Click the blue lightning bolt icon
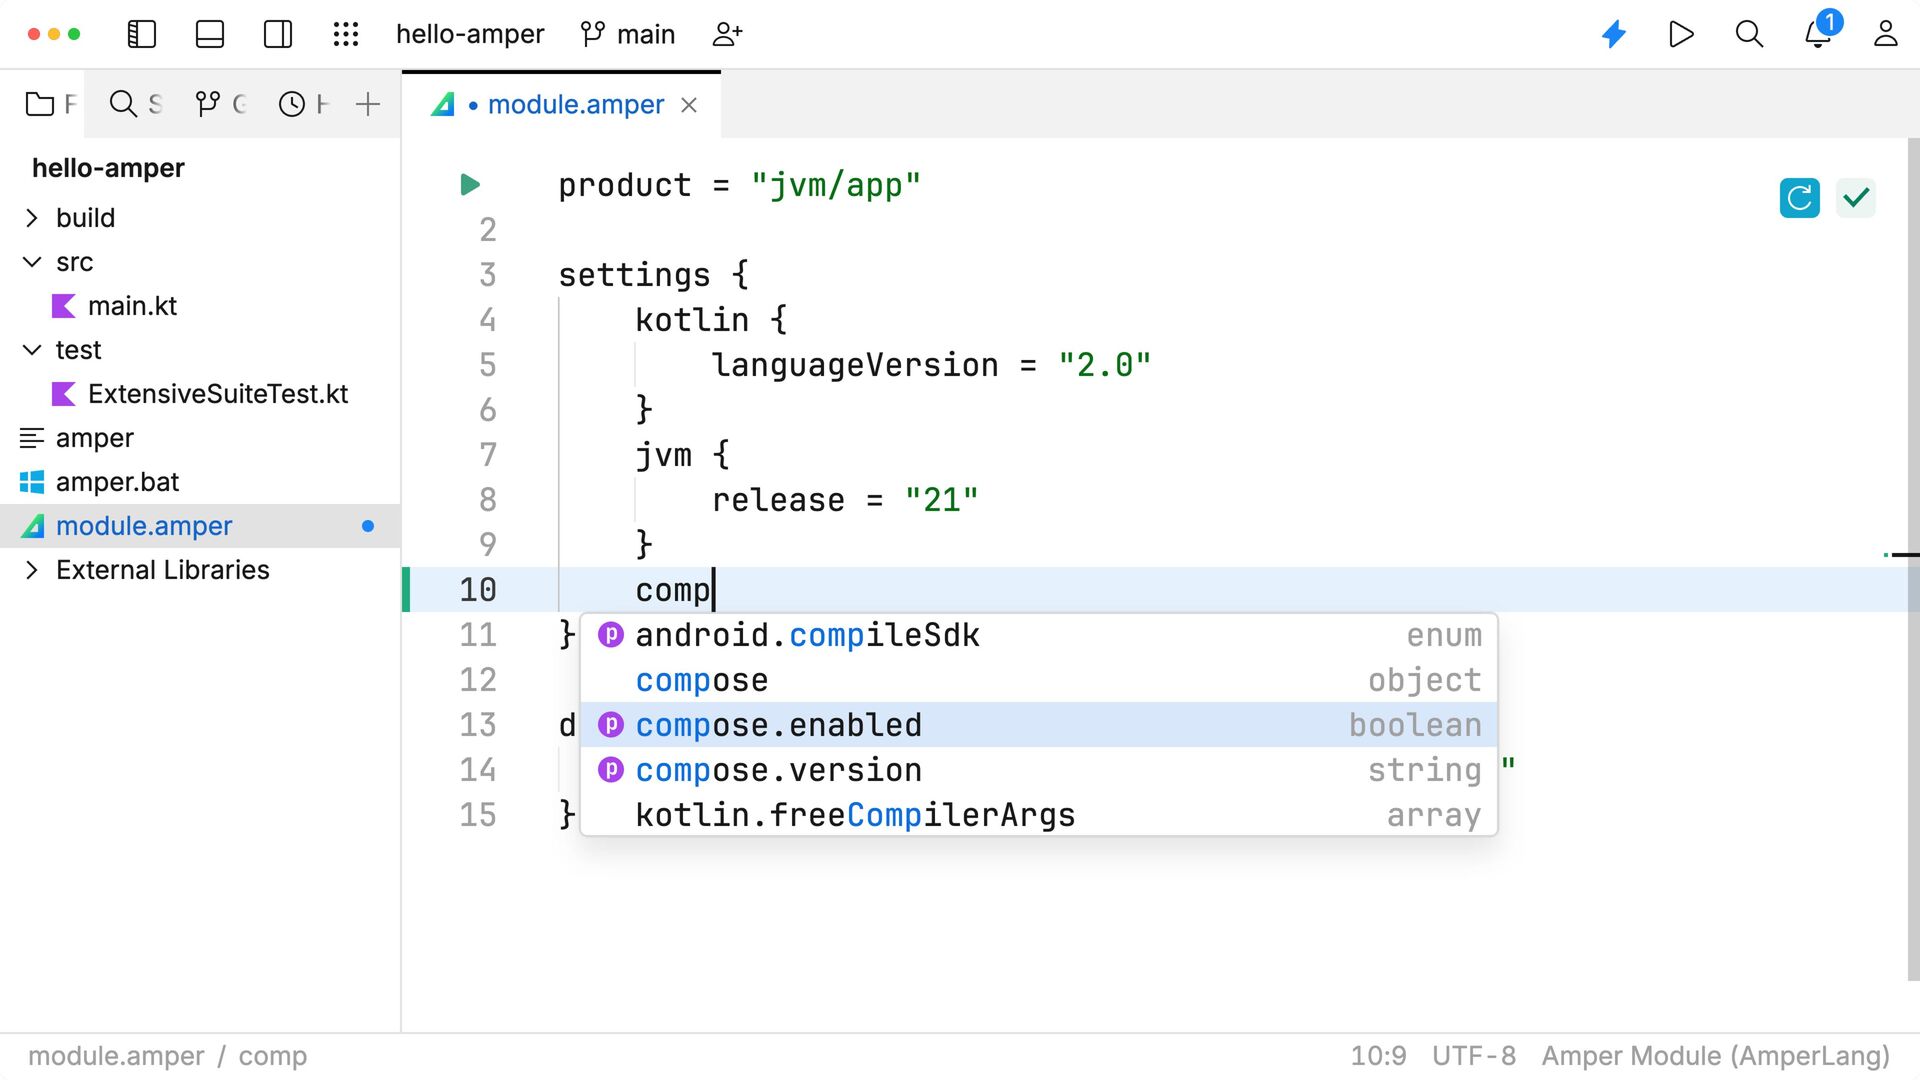Viewport: 1920px width, 1080px height. (1614, 34)
